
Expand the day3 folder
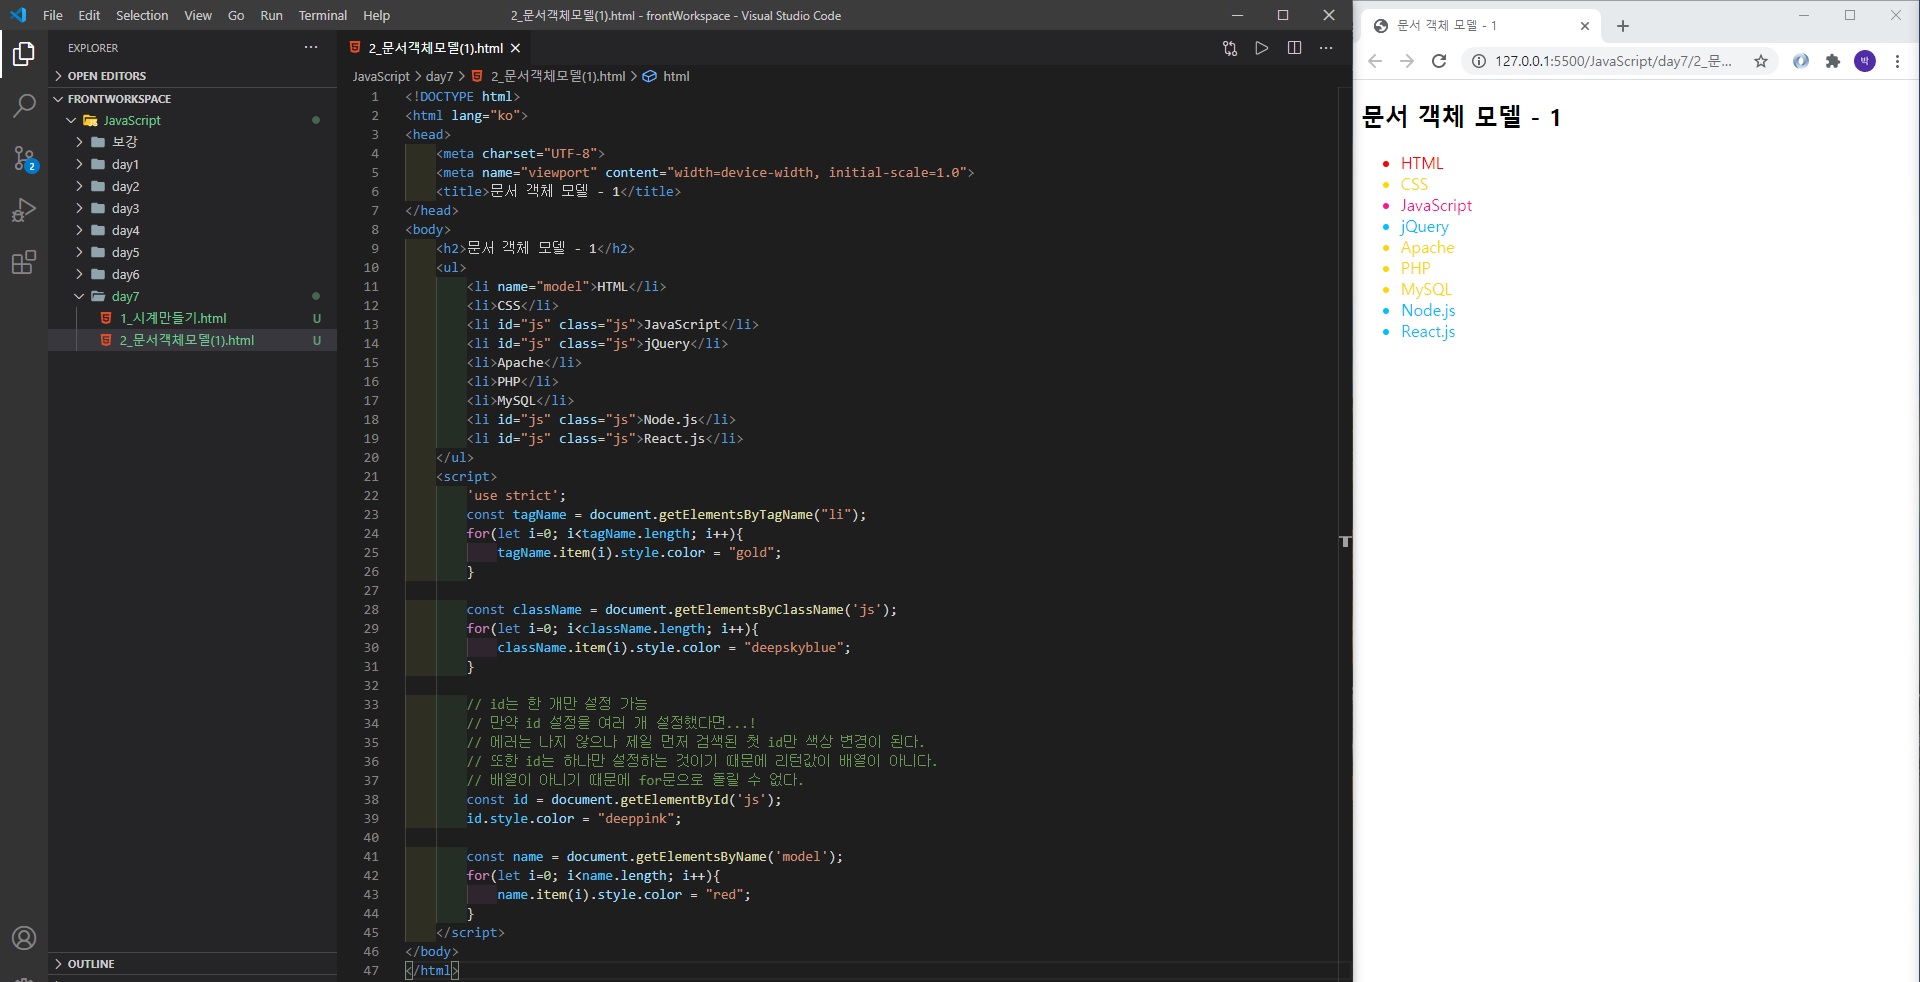[x=192, y=208]
